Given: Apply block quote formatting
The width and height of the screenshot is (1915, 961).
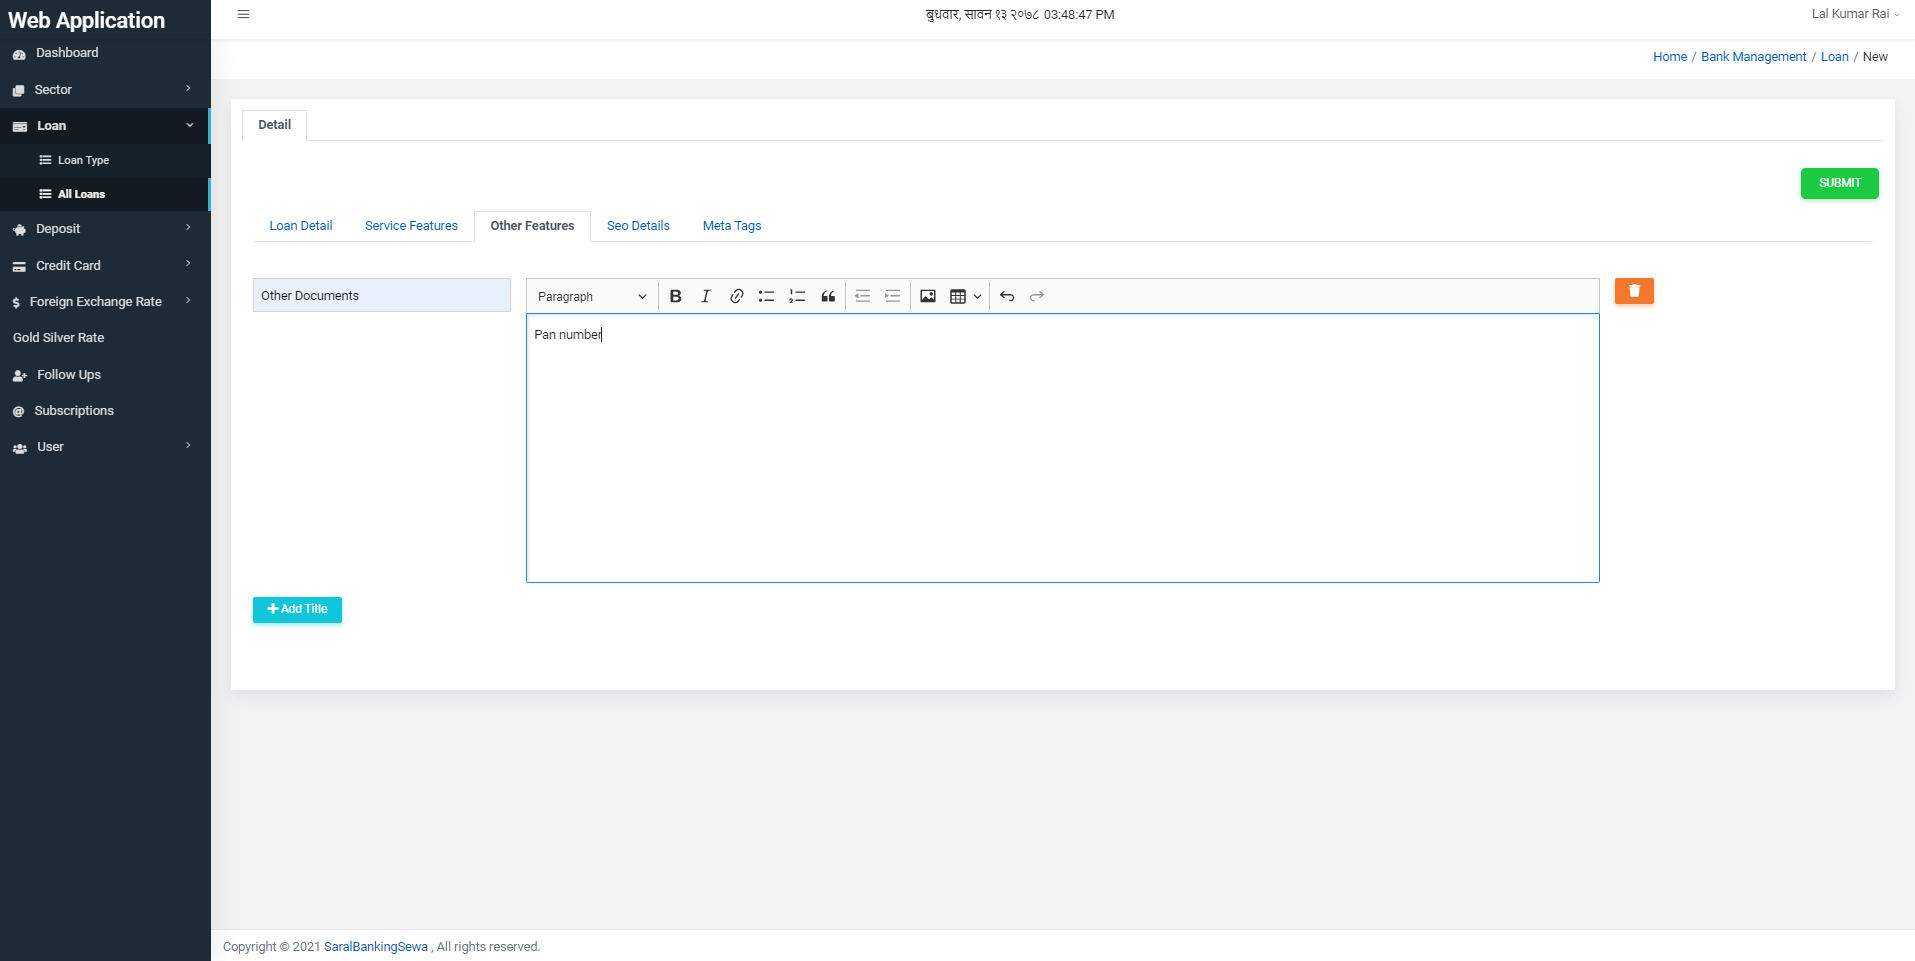Looking at the screenshot, I should coord(828,296).
